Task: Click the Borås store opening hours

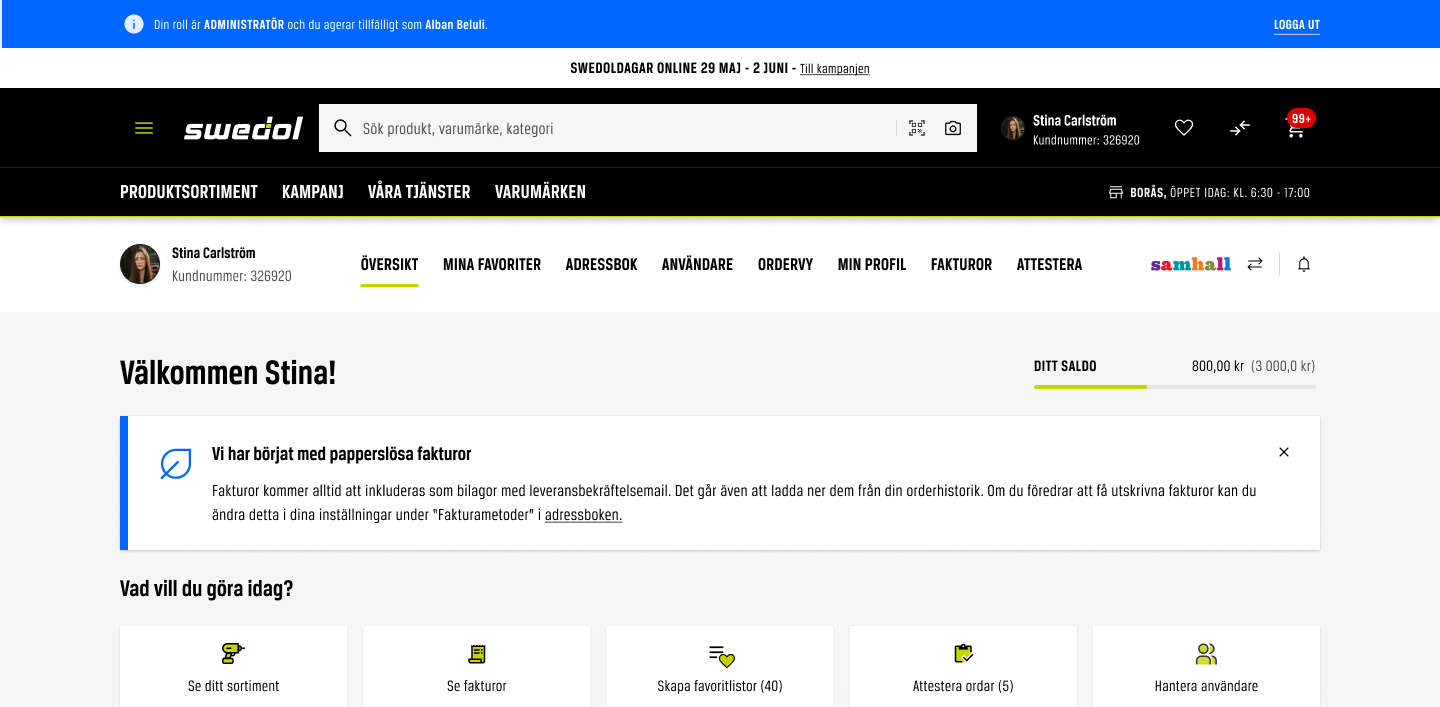Action: (x=1220, y=192)
